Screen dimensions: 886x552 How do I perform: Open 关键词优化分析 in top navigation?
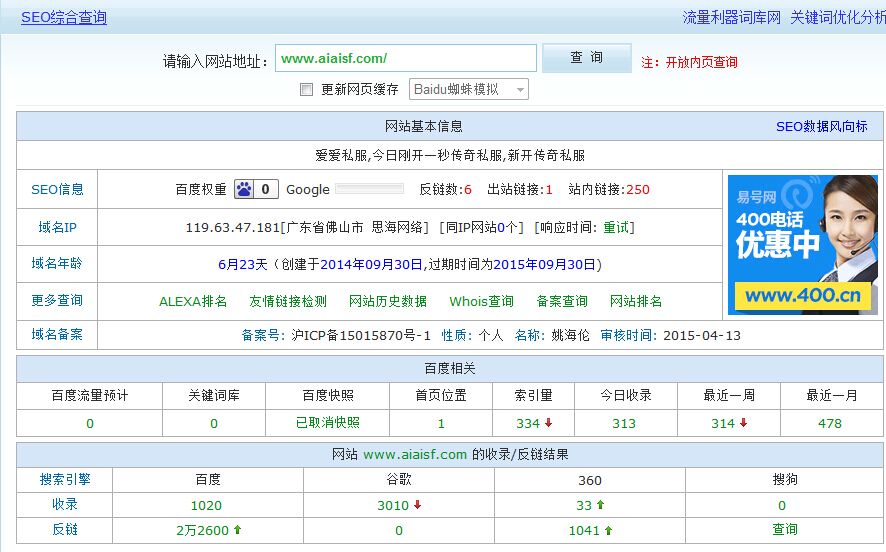tap(837, 18)
